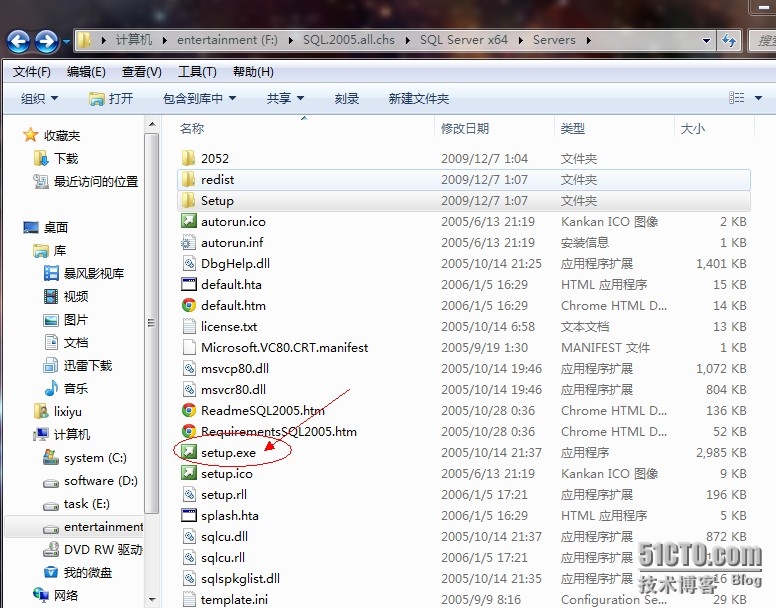Click the navigation pane scrollbar up arrow

[152, 124]
